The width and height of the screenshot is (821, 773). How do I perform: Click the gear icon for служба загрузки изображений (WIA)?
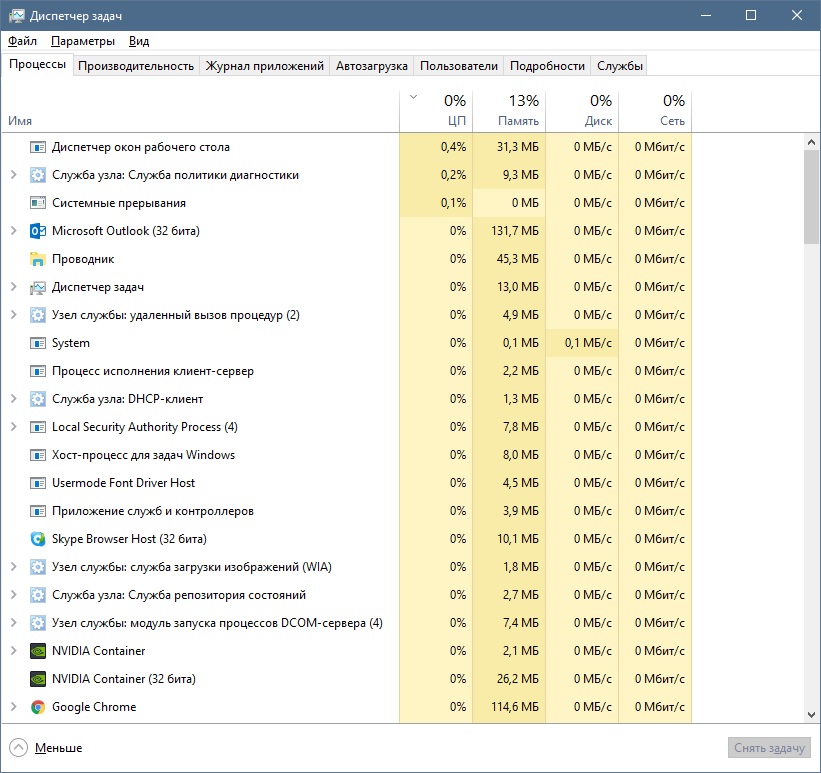[38, 567]
